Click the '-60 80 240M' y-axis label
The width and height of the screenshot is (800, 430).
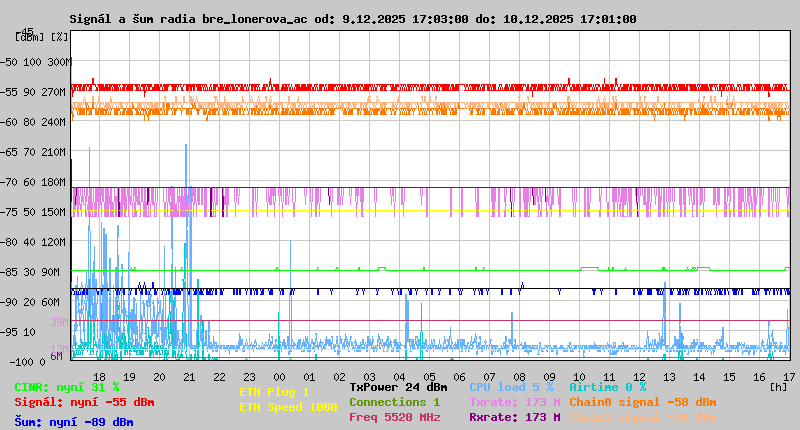point(33,122)
